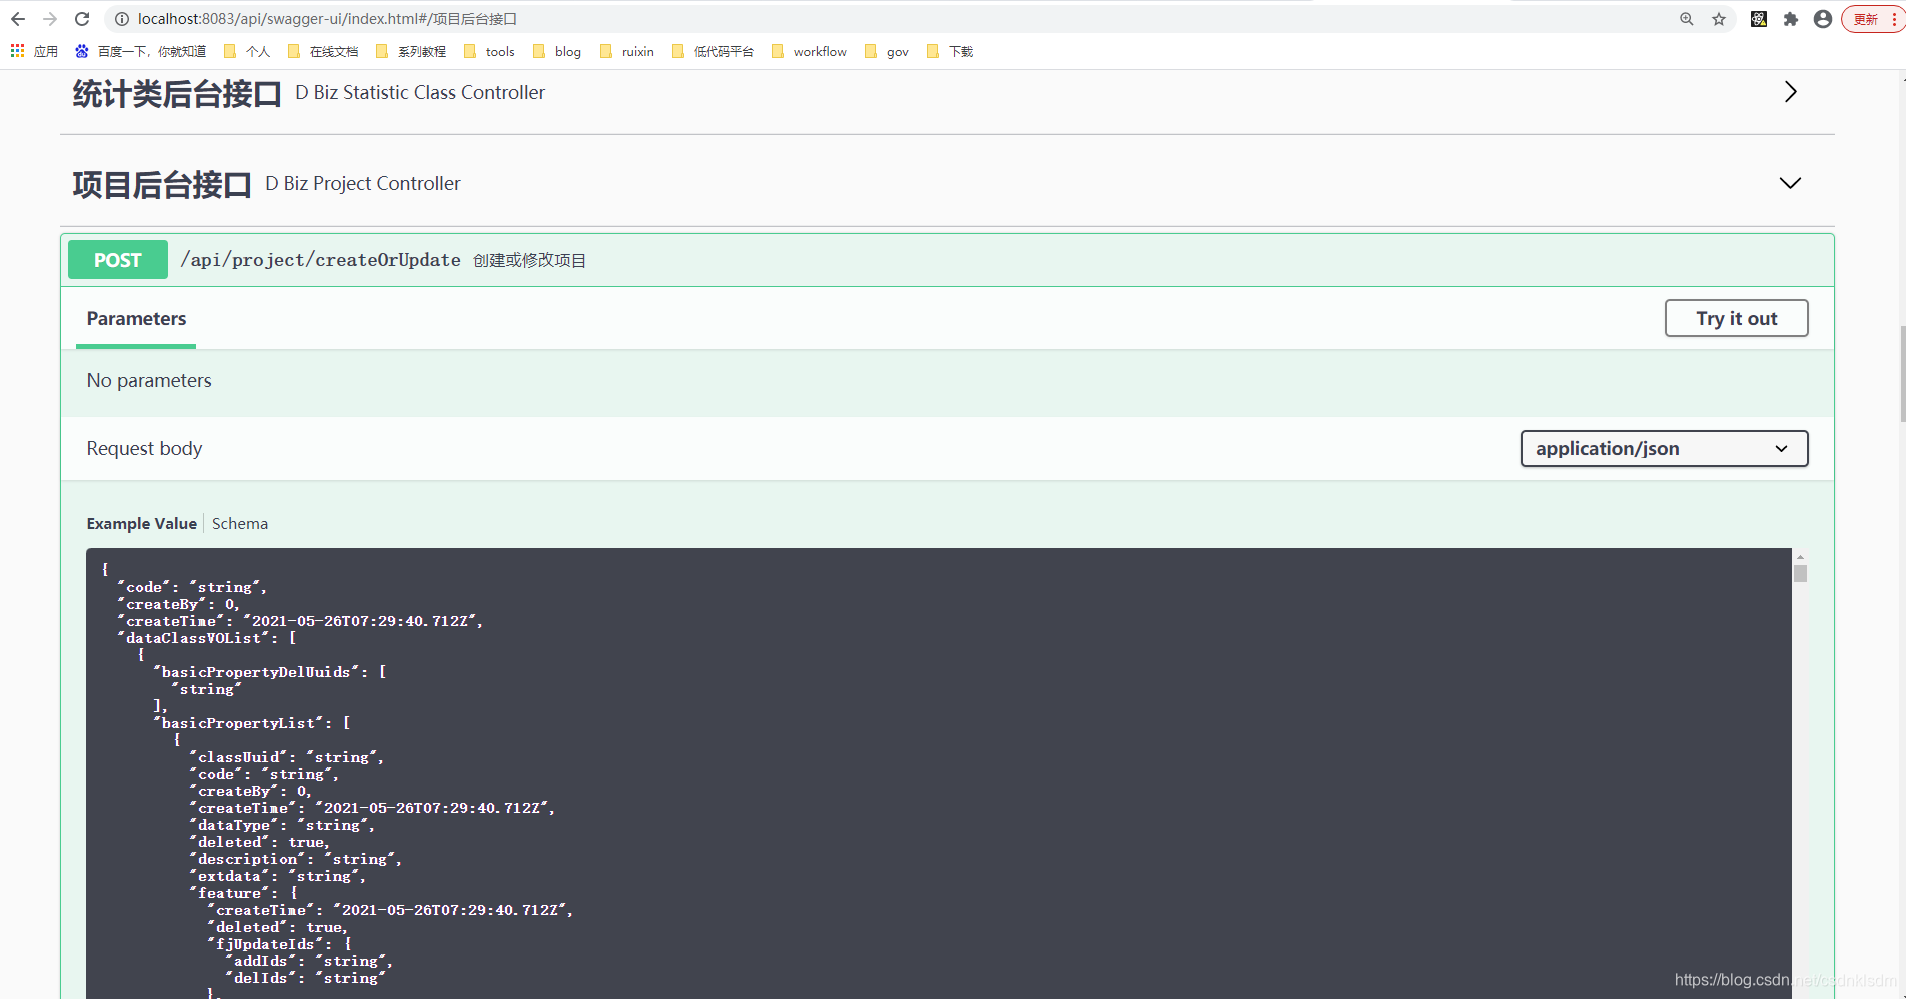Open the application/json content type dropdown

1664,448
